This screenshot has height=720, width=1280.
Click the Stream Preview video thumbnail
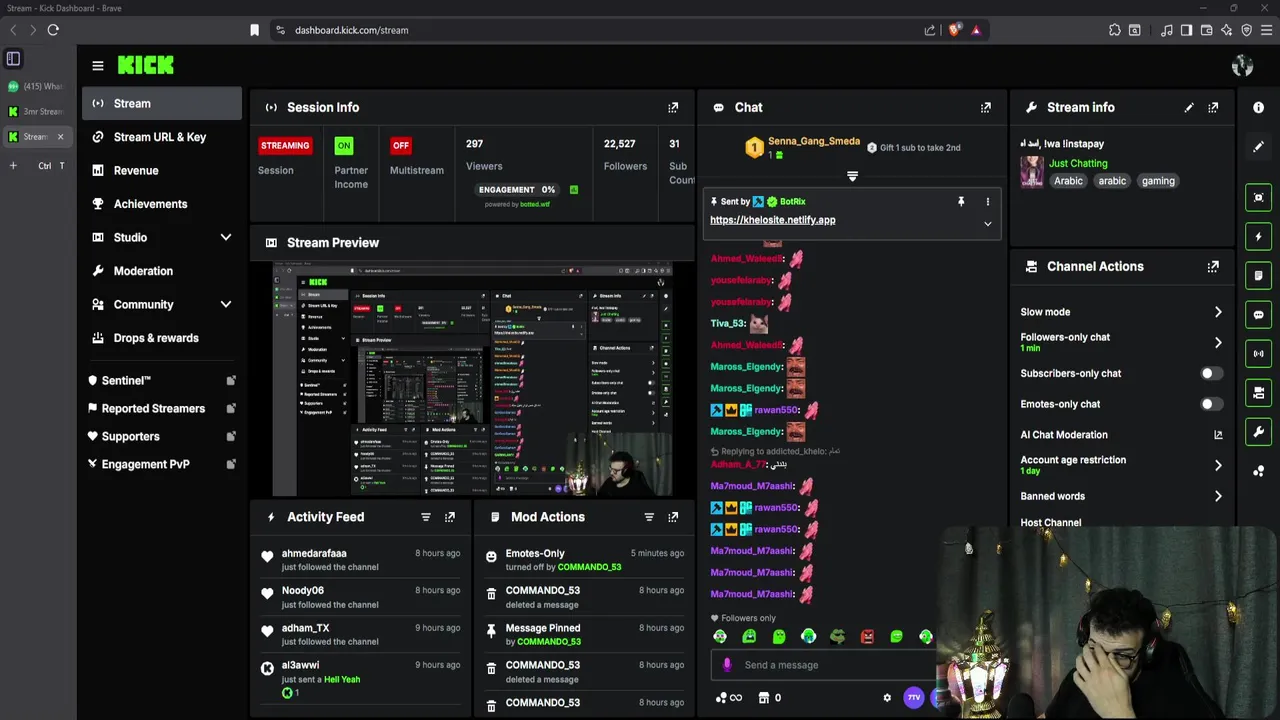[472, 379]
